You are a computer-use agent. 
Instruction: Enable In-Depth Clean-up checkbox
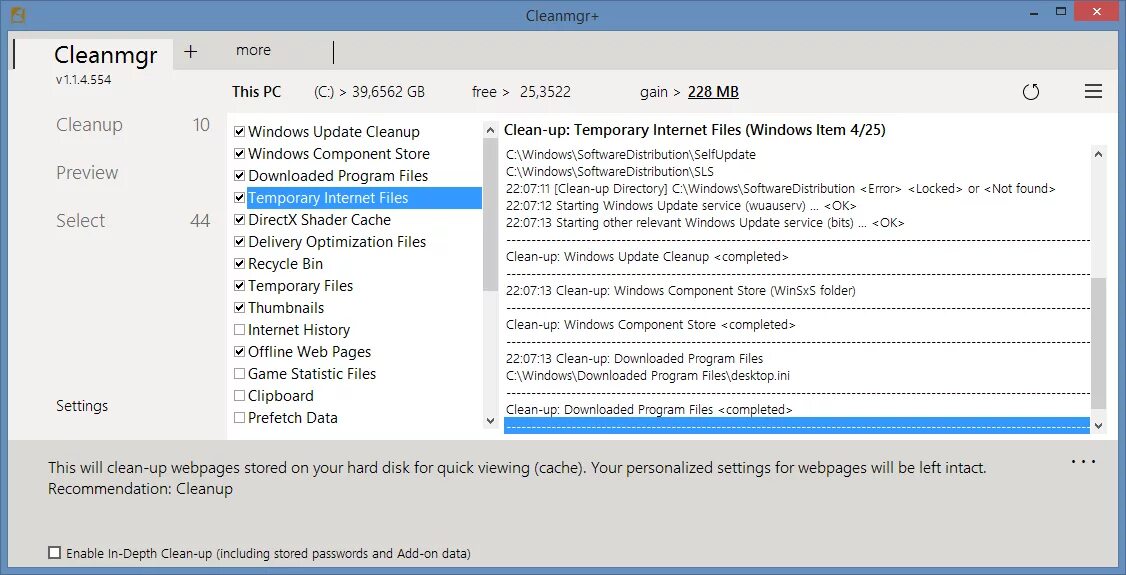(x=55, y=553)
